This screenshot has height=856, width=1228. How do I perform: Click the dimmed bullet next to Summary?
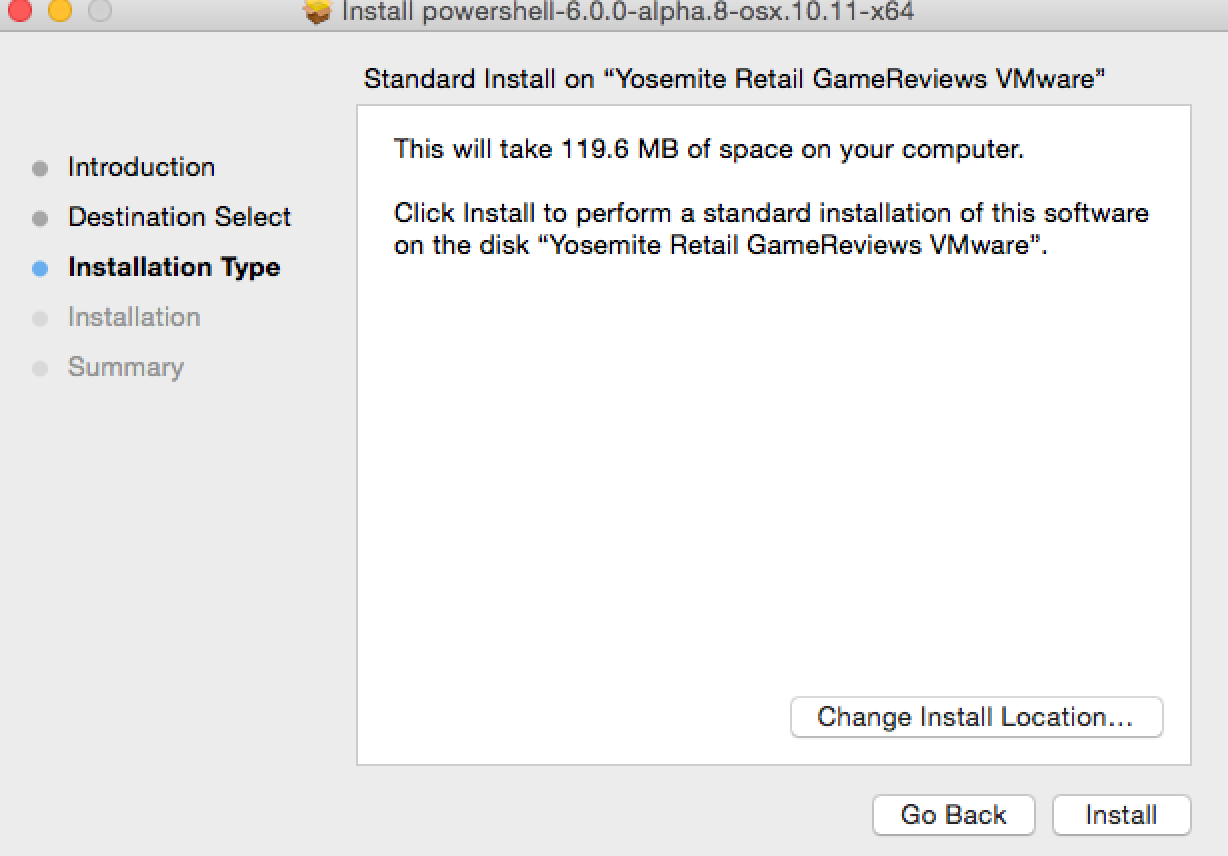point(40,368)
